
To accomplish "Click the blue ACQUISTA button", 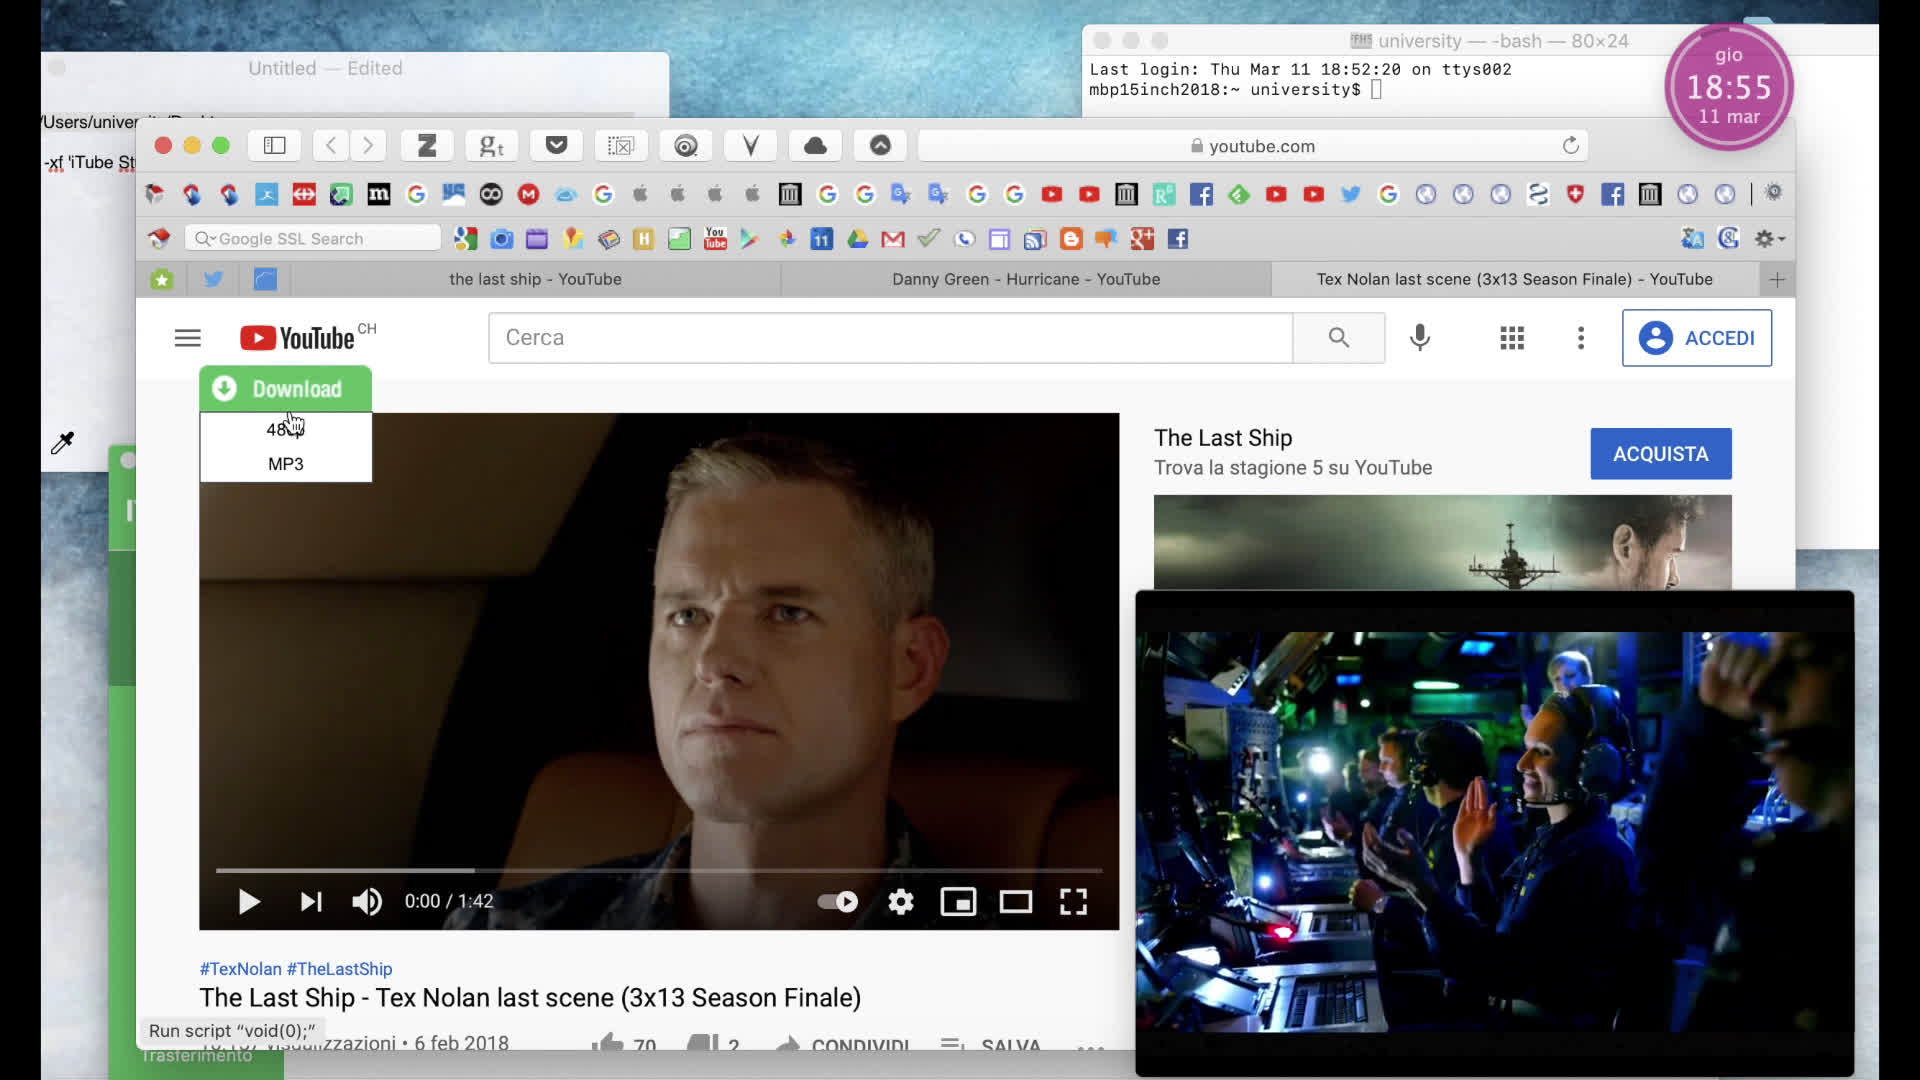I will click(x=1661, y=454).
